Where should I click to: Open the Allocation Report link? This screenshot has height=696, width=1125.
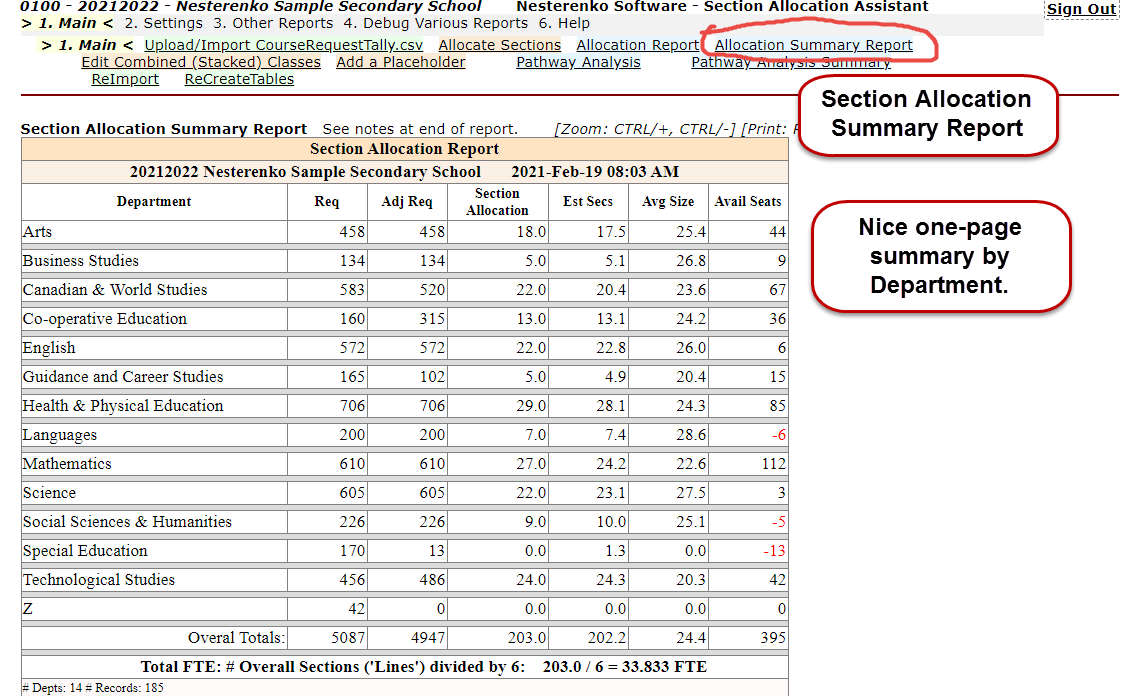pos(637,45)
